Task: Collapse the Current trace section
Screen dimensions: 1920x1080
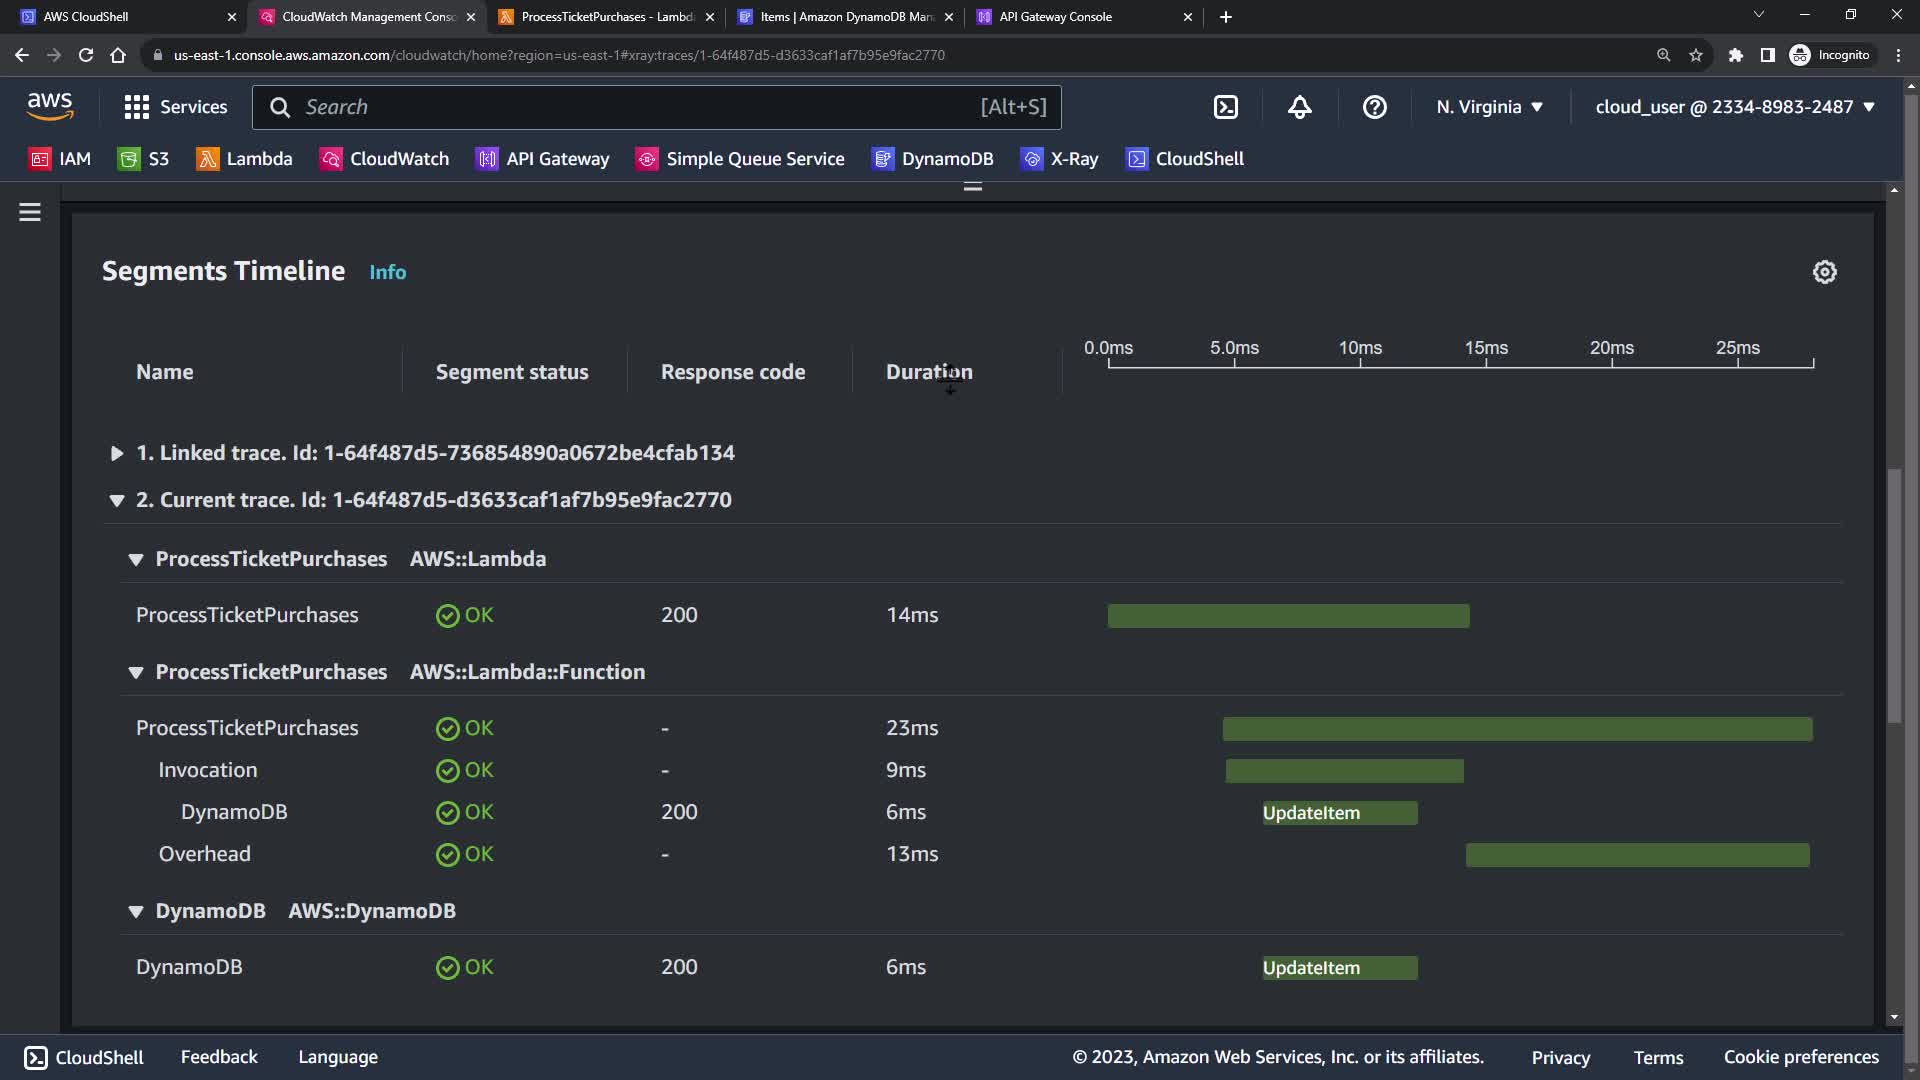Action: 117,500
